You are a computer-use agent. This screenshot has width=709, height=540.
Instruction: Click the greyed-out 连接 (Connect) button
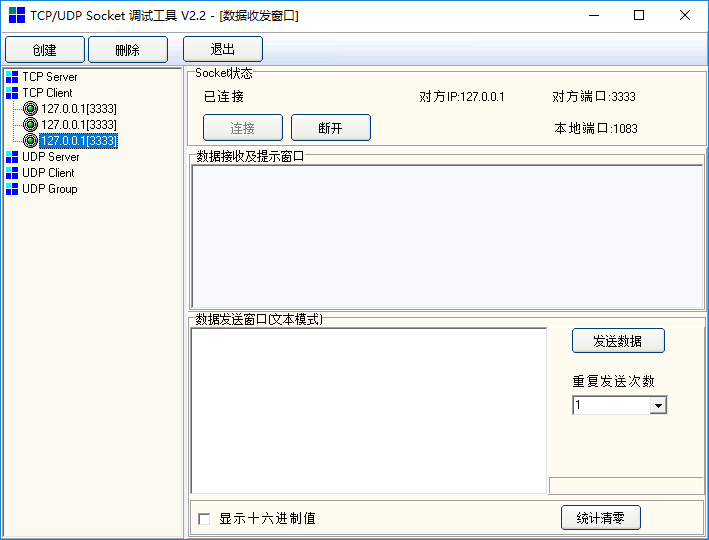coord(243,128)
